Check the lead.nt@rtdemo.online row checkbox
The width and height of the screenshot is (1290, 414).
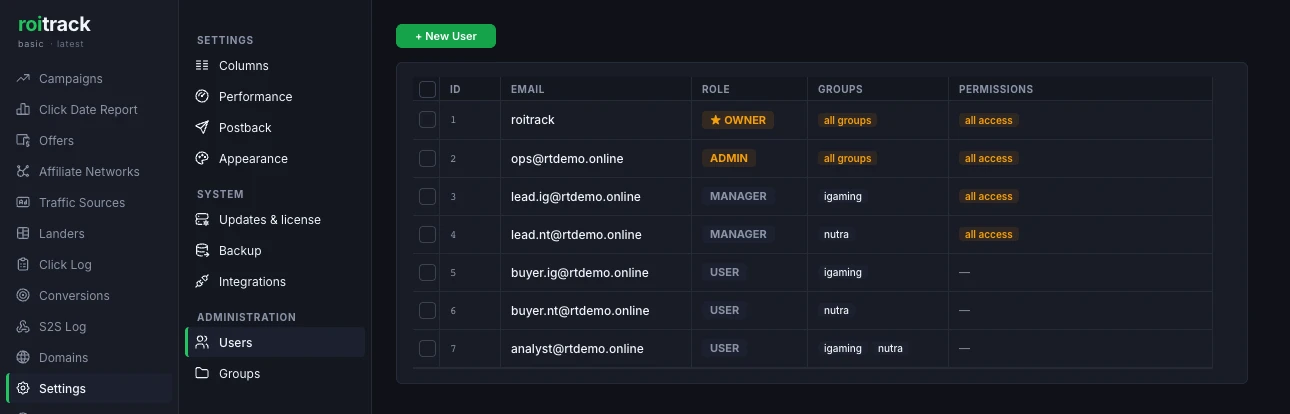click(x=427, y=234)
